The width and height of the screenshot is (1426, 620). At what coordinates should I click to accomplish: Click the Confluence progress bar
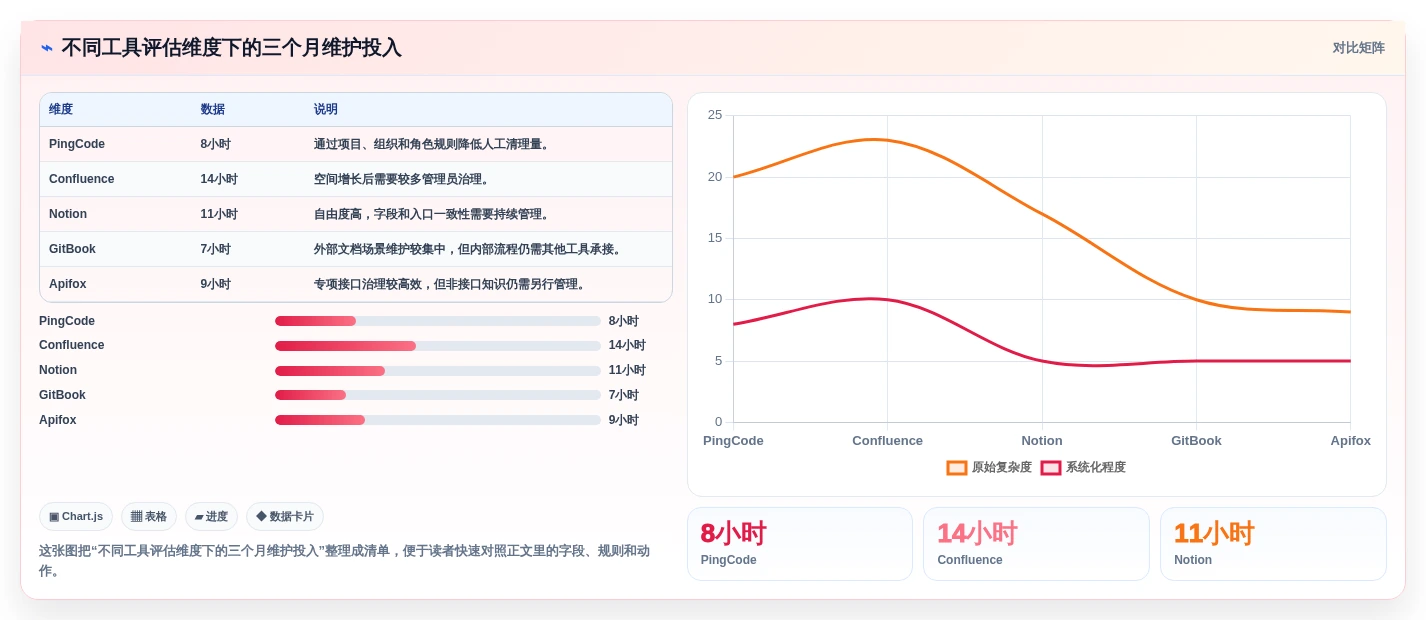[438, 346]
